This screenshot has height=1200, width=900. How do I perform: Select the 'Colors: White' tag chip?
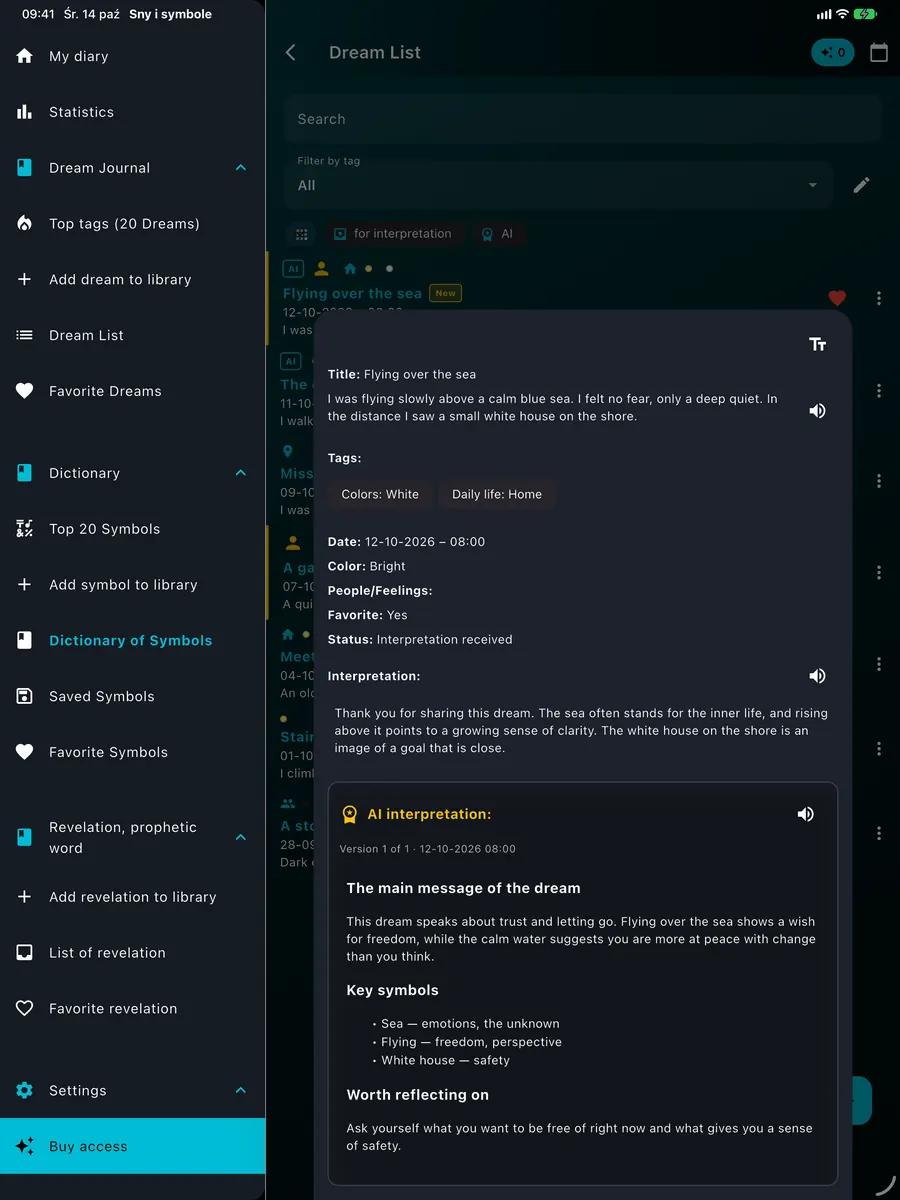[x=380, y=494]
